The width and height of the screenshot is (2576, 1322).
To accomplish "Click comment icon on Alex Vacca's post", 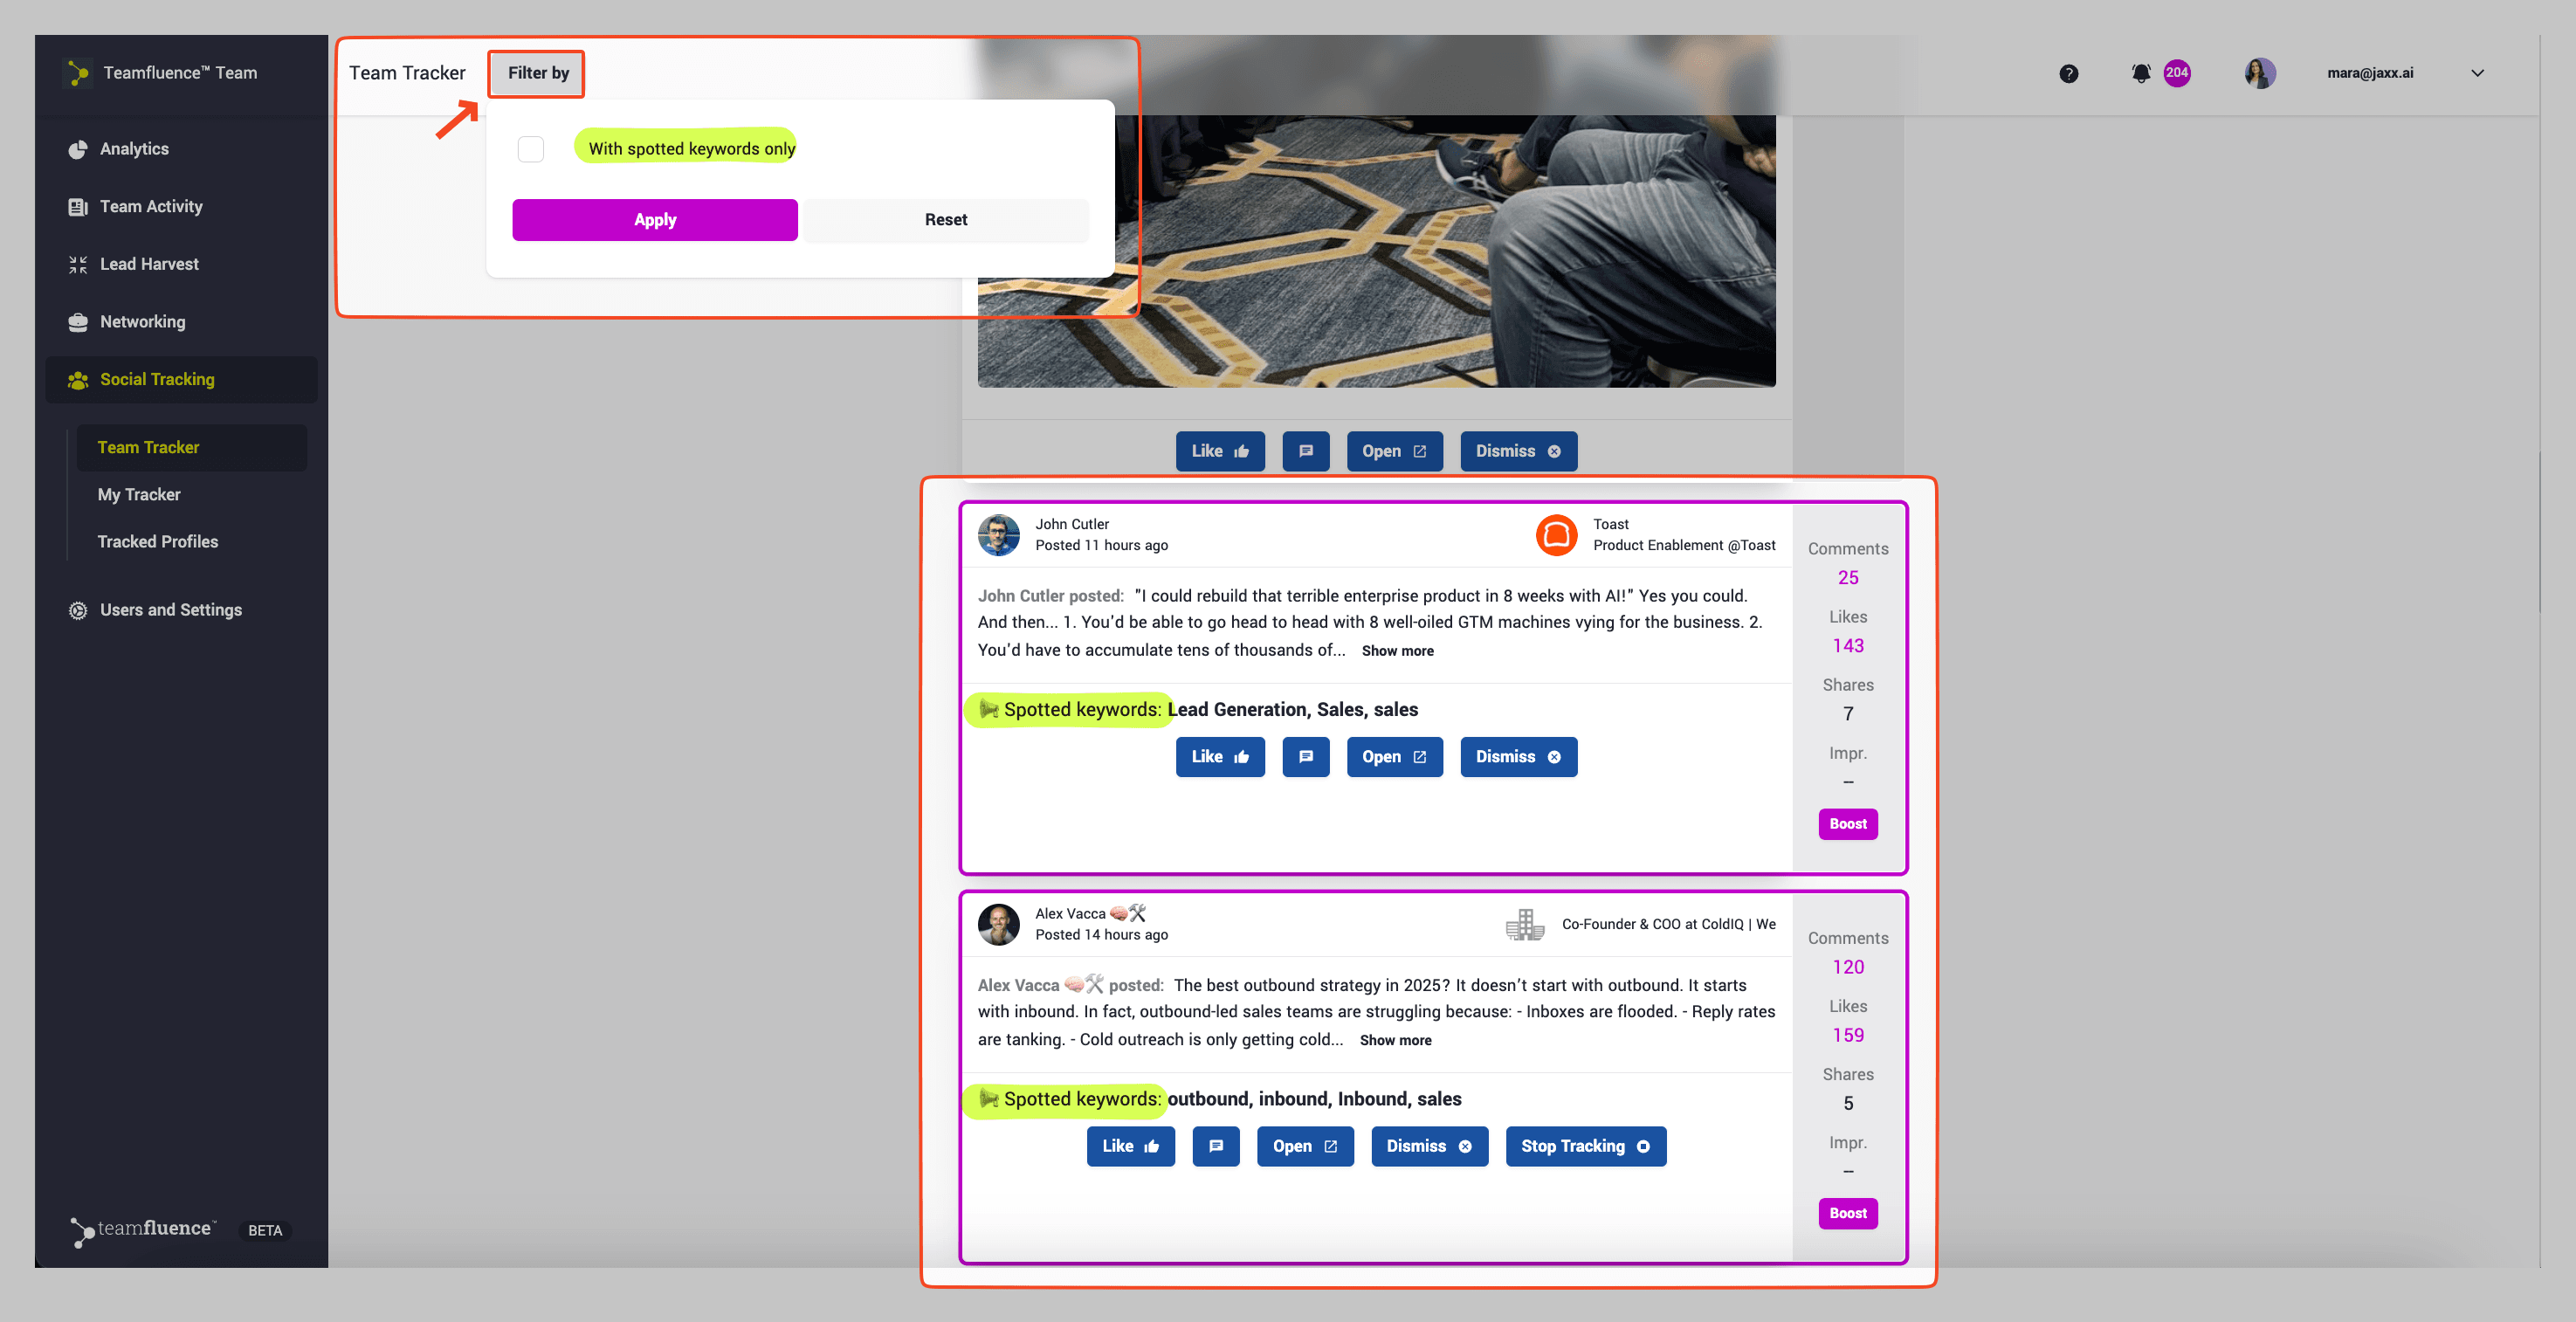I will point(1216,1146).
